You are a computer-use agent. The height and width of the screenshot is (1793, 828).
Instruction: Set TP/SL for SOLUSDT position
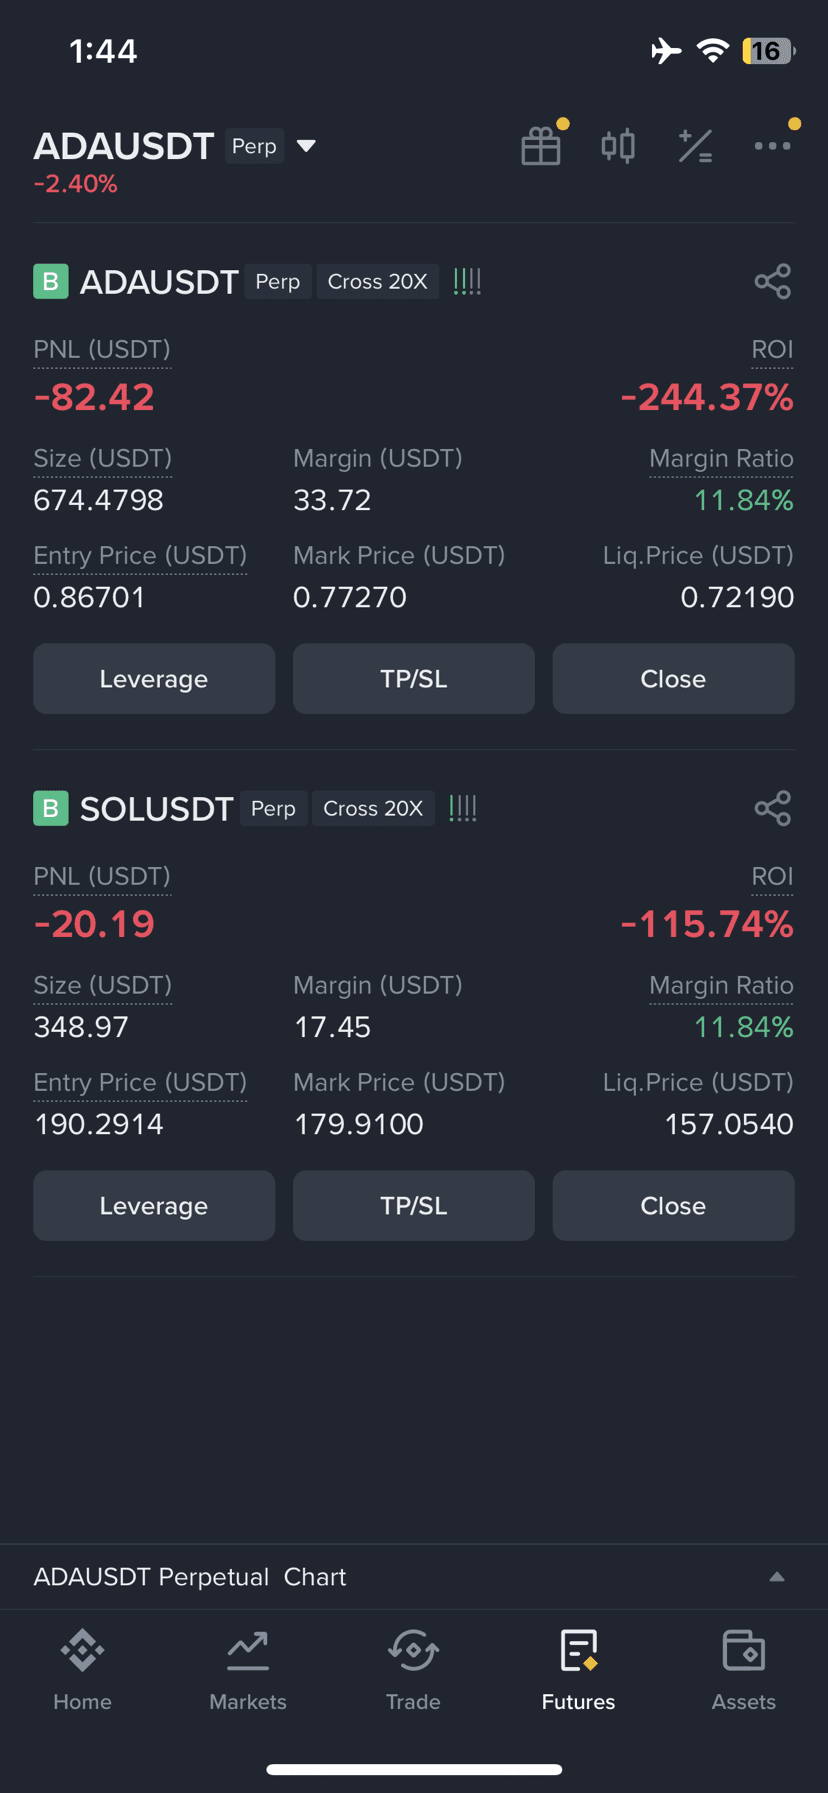point(414,1206)
